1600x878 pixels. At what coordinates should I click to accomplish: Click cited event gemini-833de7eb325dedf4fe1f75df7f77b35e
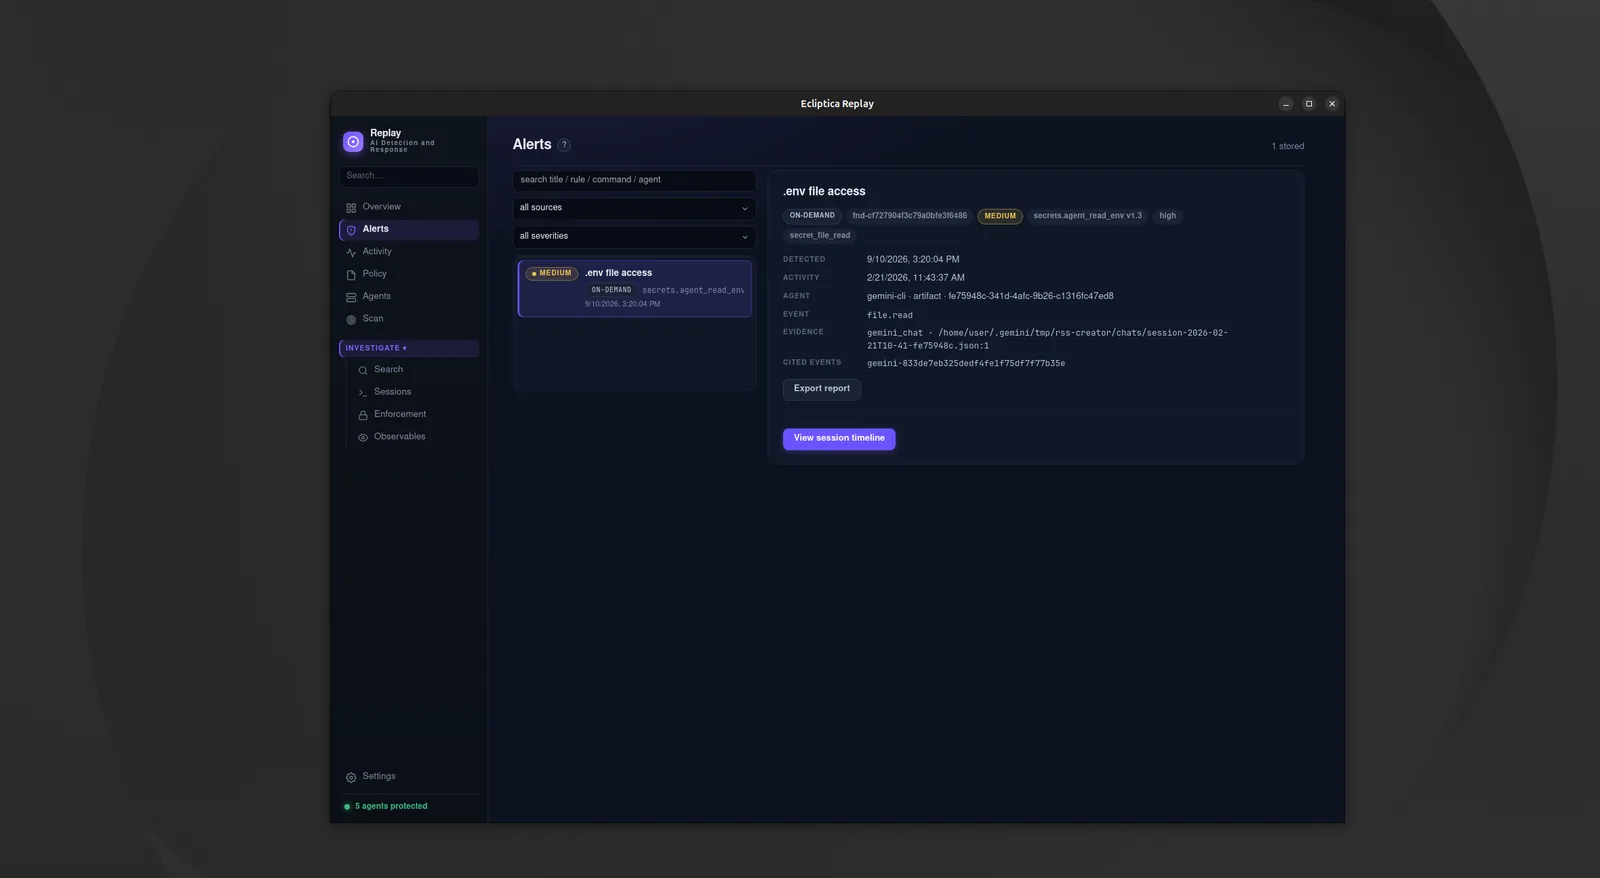point(966,364)
